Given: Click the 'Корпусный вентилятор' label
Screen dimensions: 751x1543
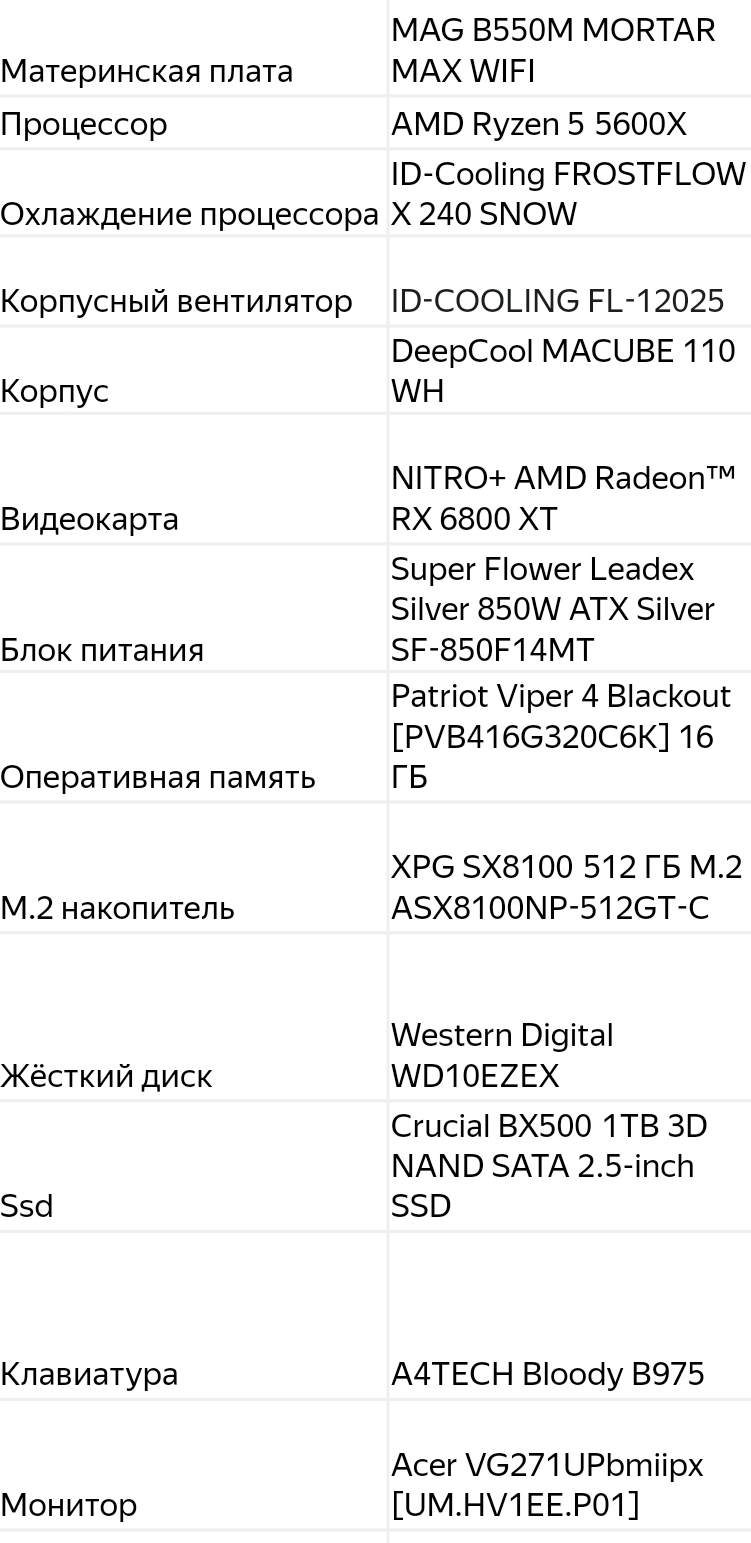Looking at the screenshot, I should (176, 301).
